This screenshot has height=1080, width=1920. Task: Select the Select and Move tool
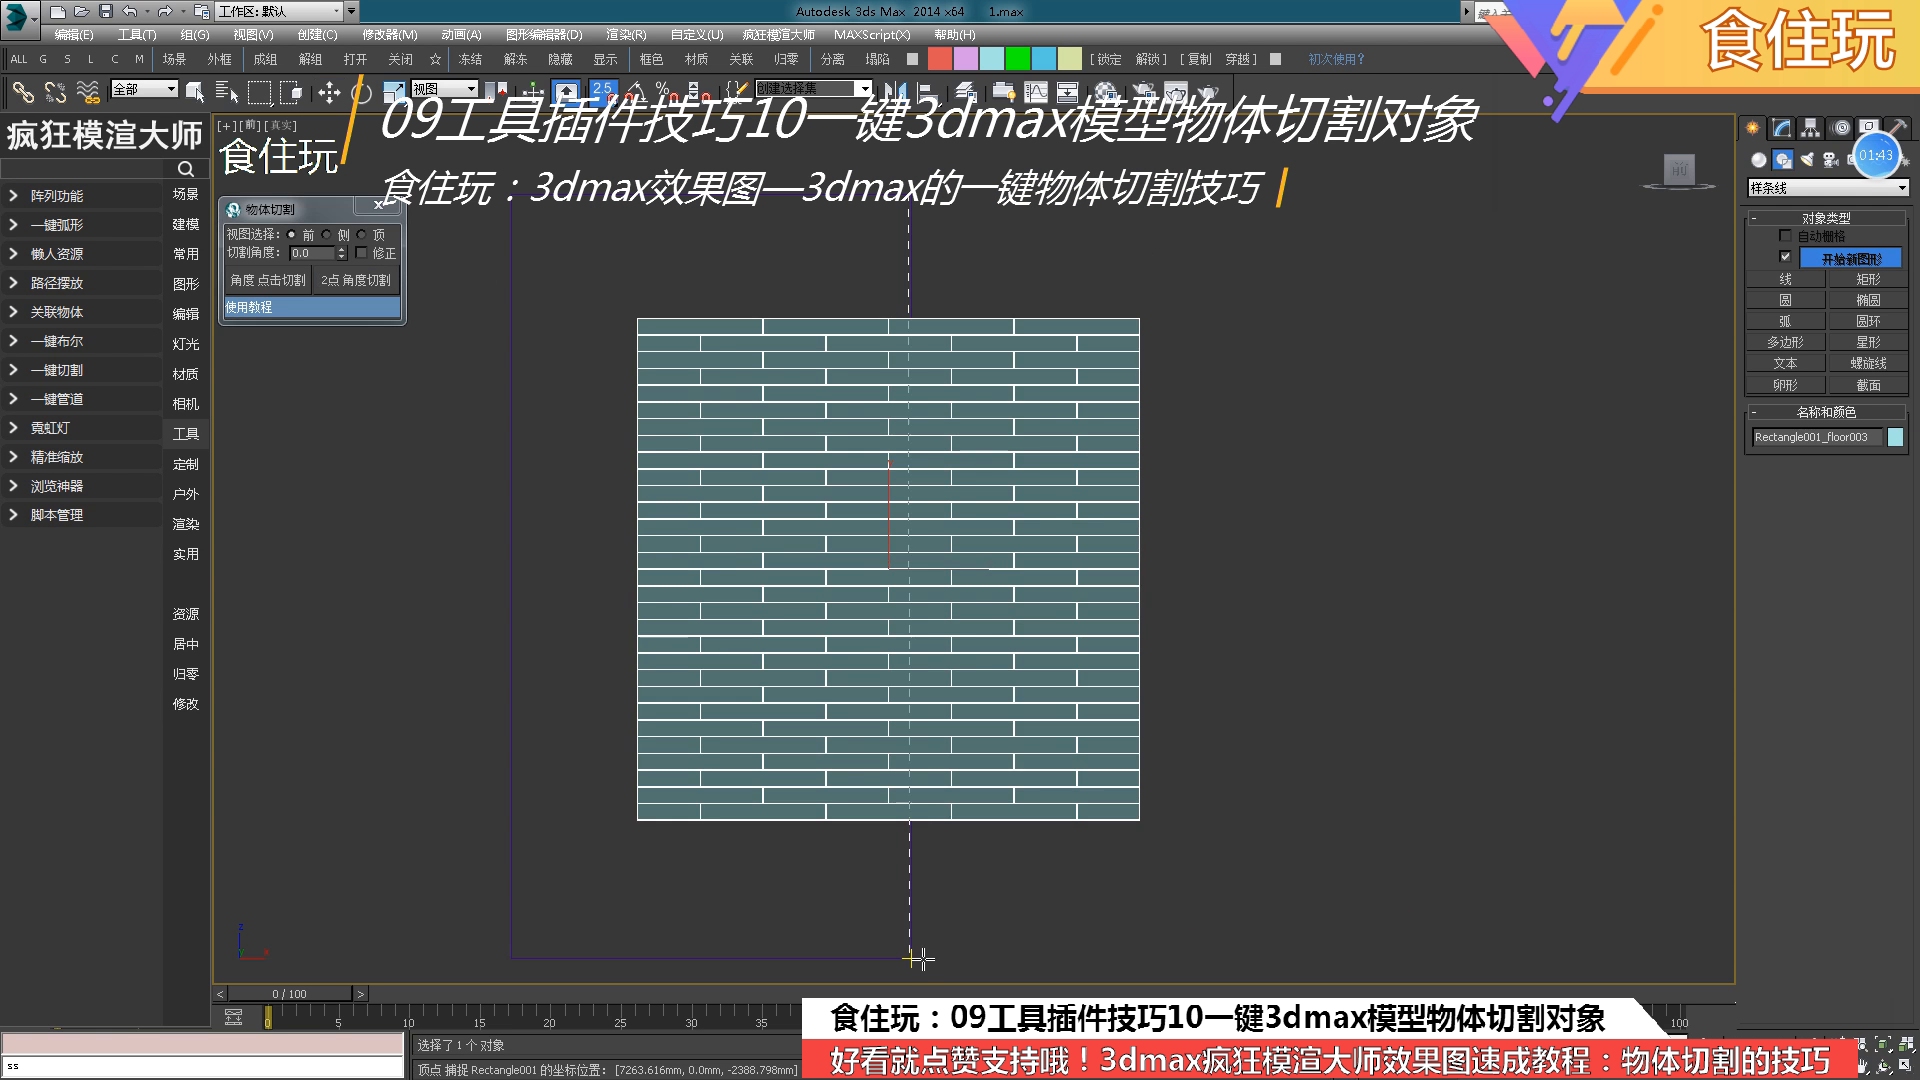(x=329, y=92)
